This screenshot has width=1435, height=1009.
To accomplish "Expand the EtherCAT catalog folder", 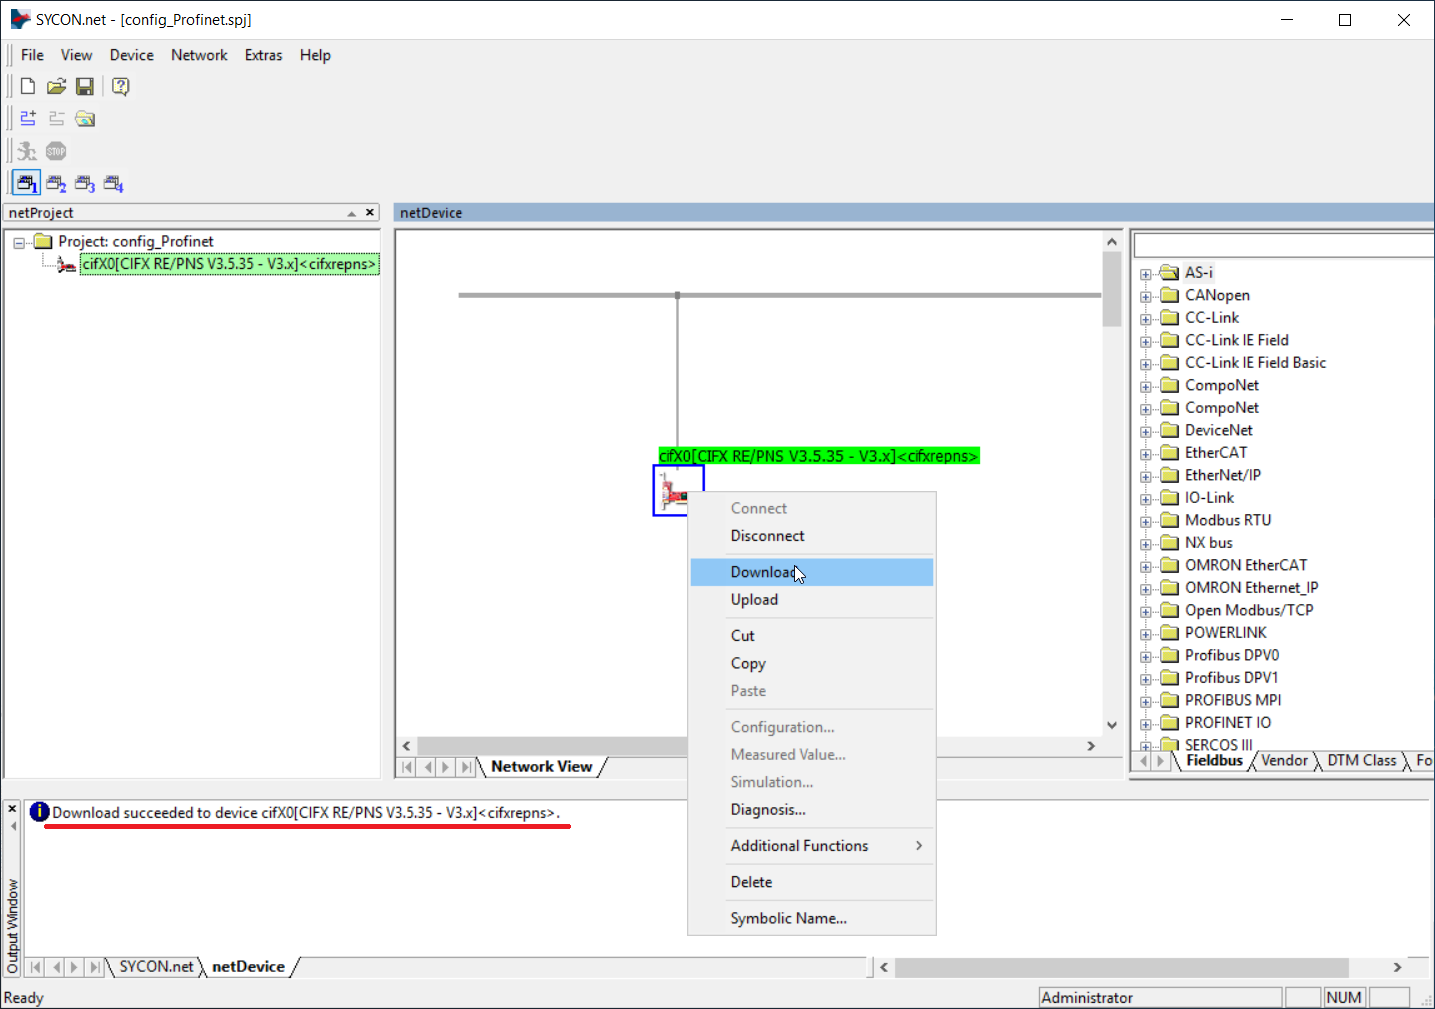I will (1146, 453).
